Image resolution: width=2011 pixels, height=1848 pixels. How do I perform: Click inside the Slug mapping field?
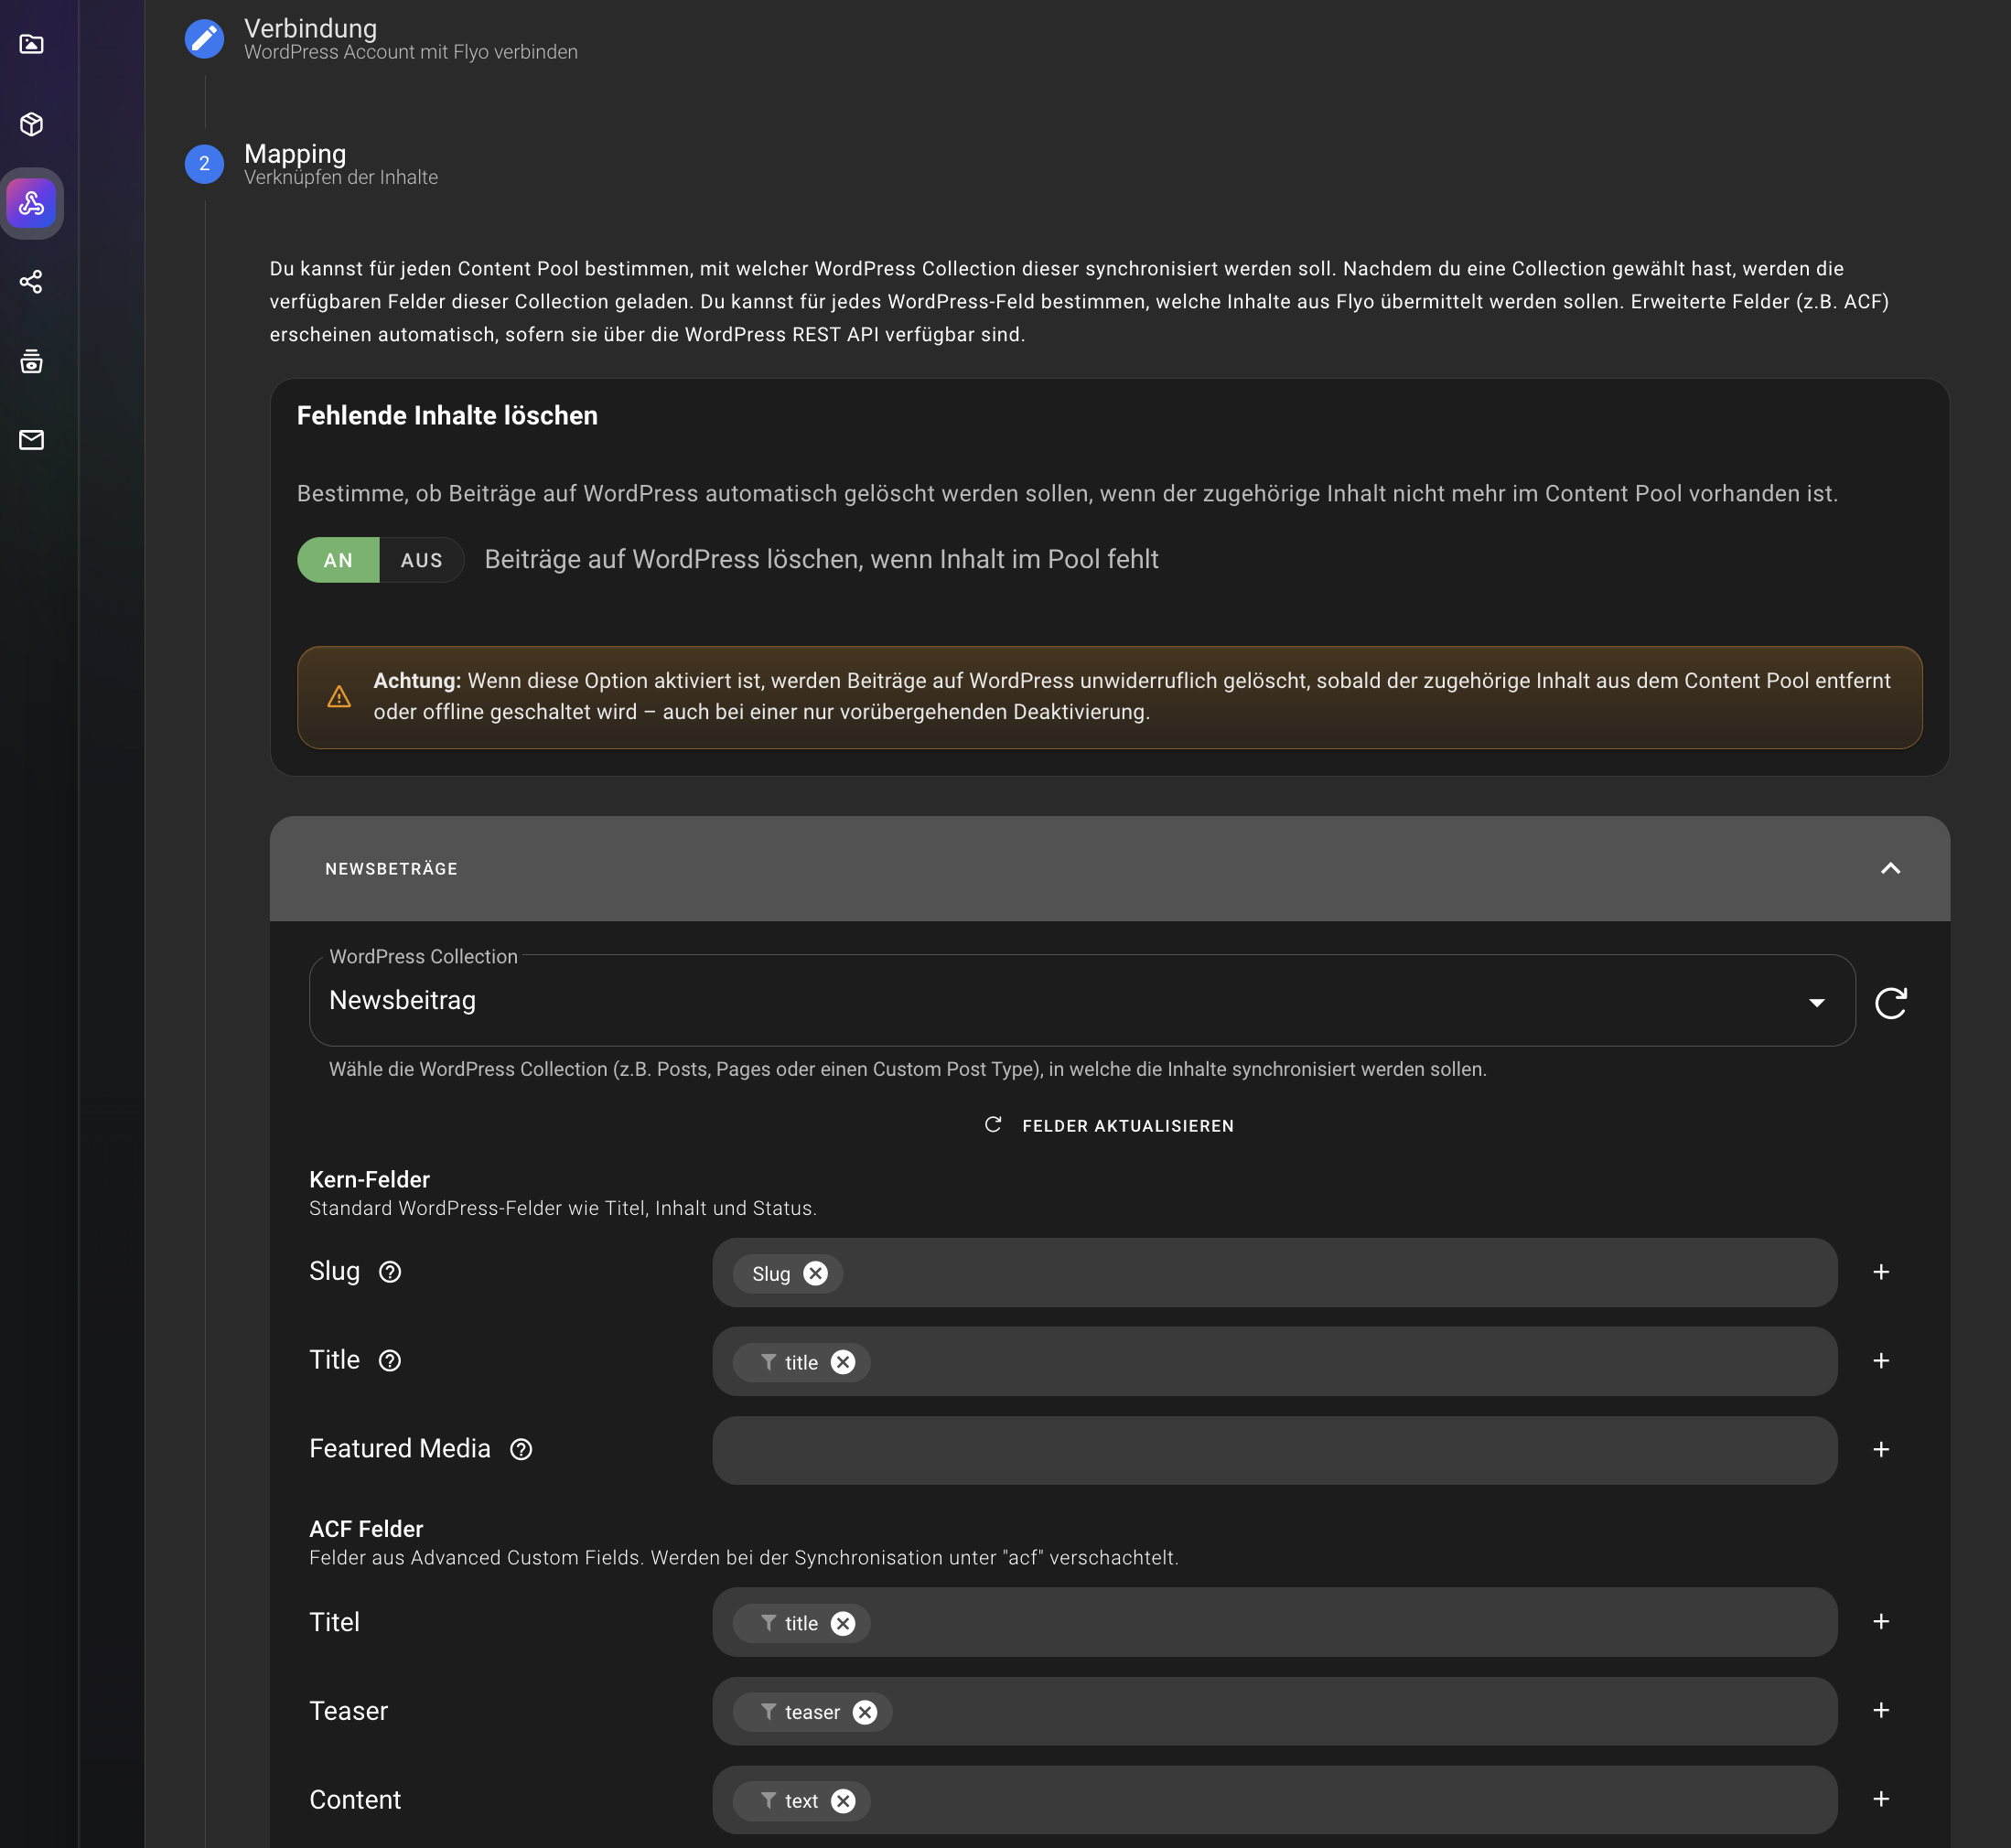1275,1273
